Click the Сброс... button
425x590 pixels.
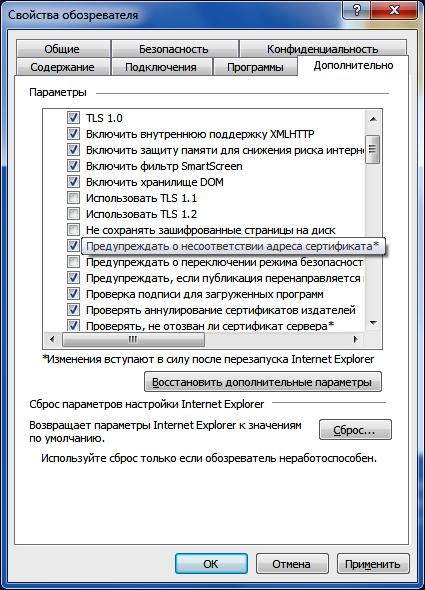point(355,430)
